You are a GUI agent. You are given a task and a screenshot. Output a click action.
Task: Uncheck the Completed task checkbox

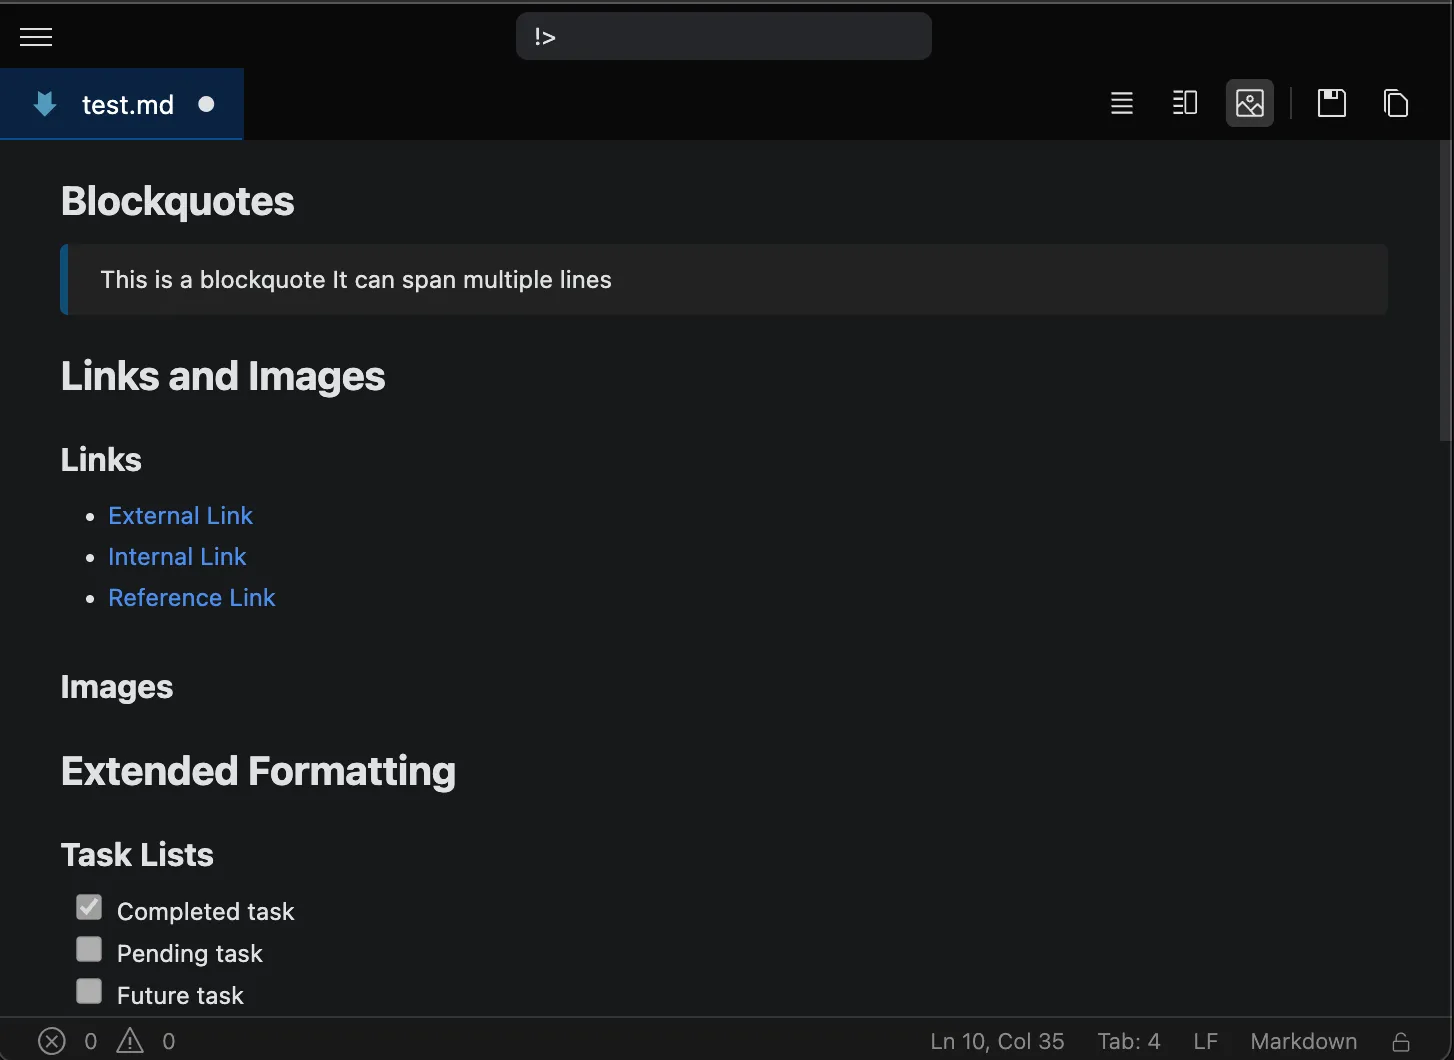click(89, 907)
